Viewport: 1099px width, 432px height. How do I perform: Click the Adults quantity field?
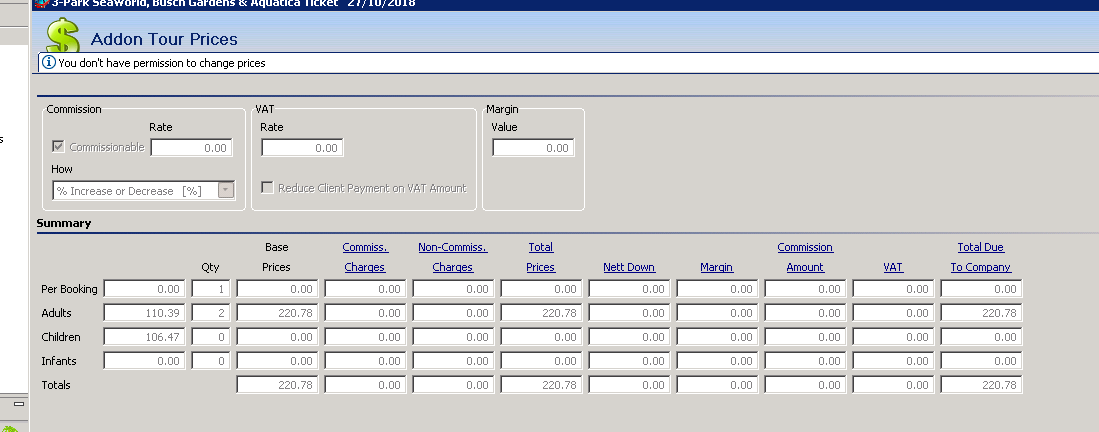211,313
